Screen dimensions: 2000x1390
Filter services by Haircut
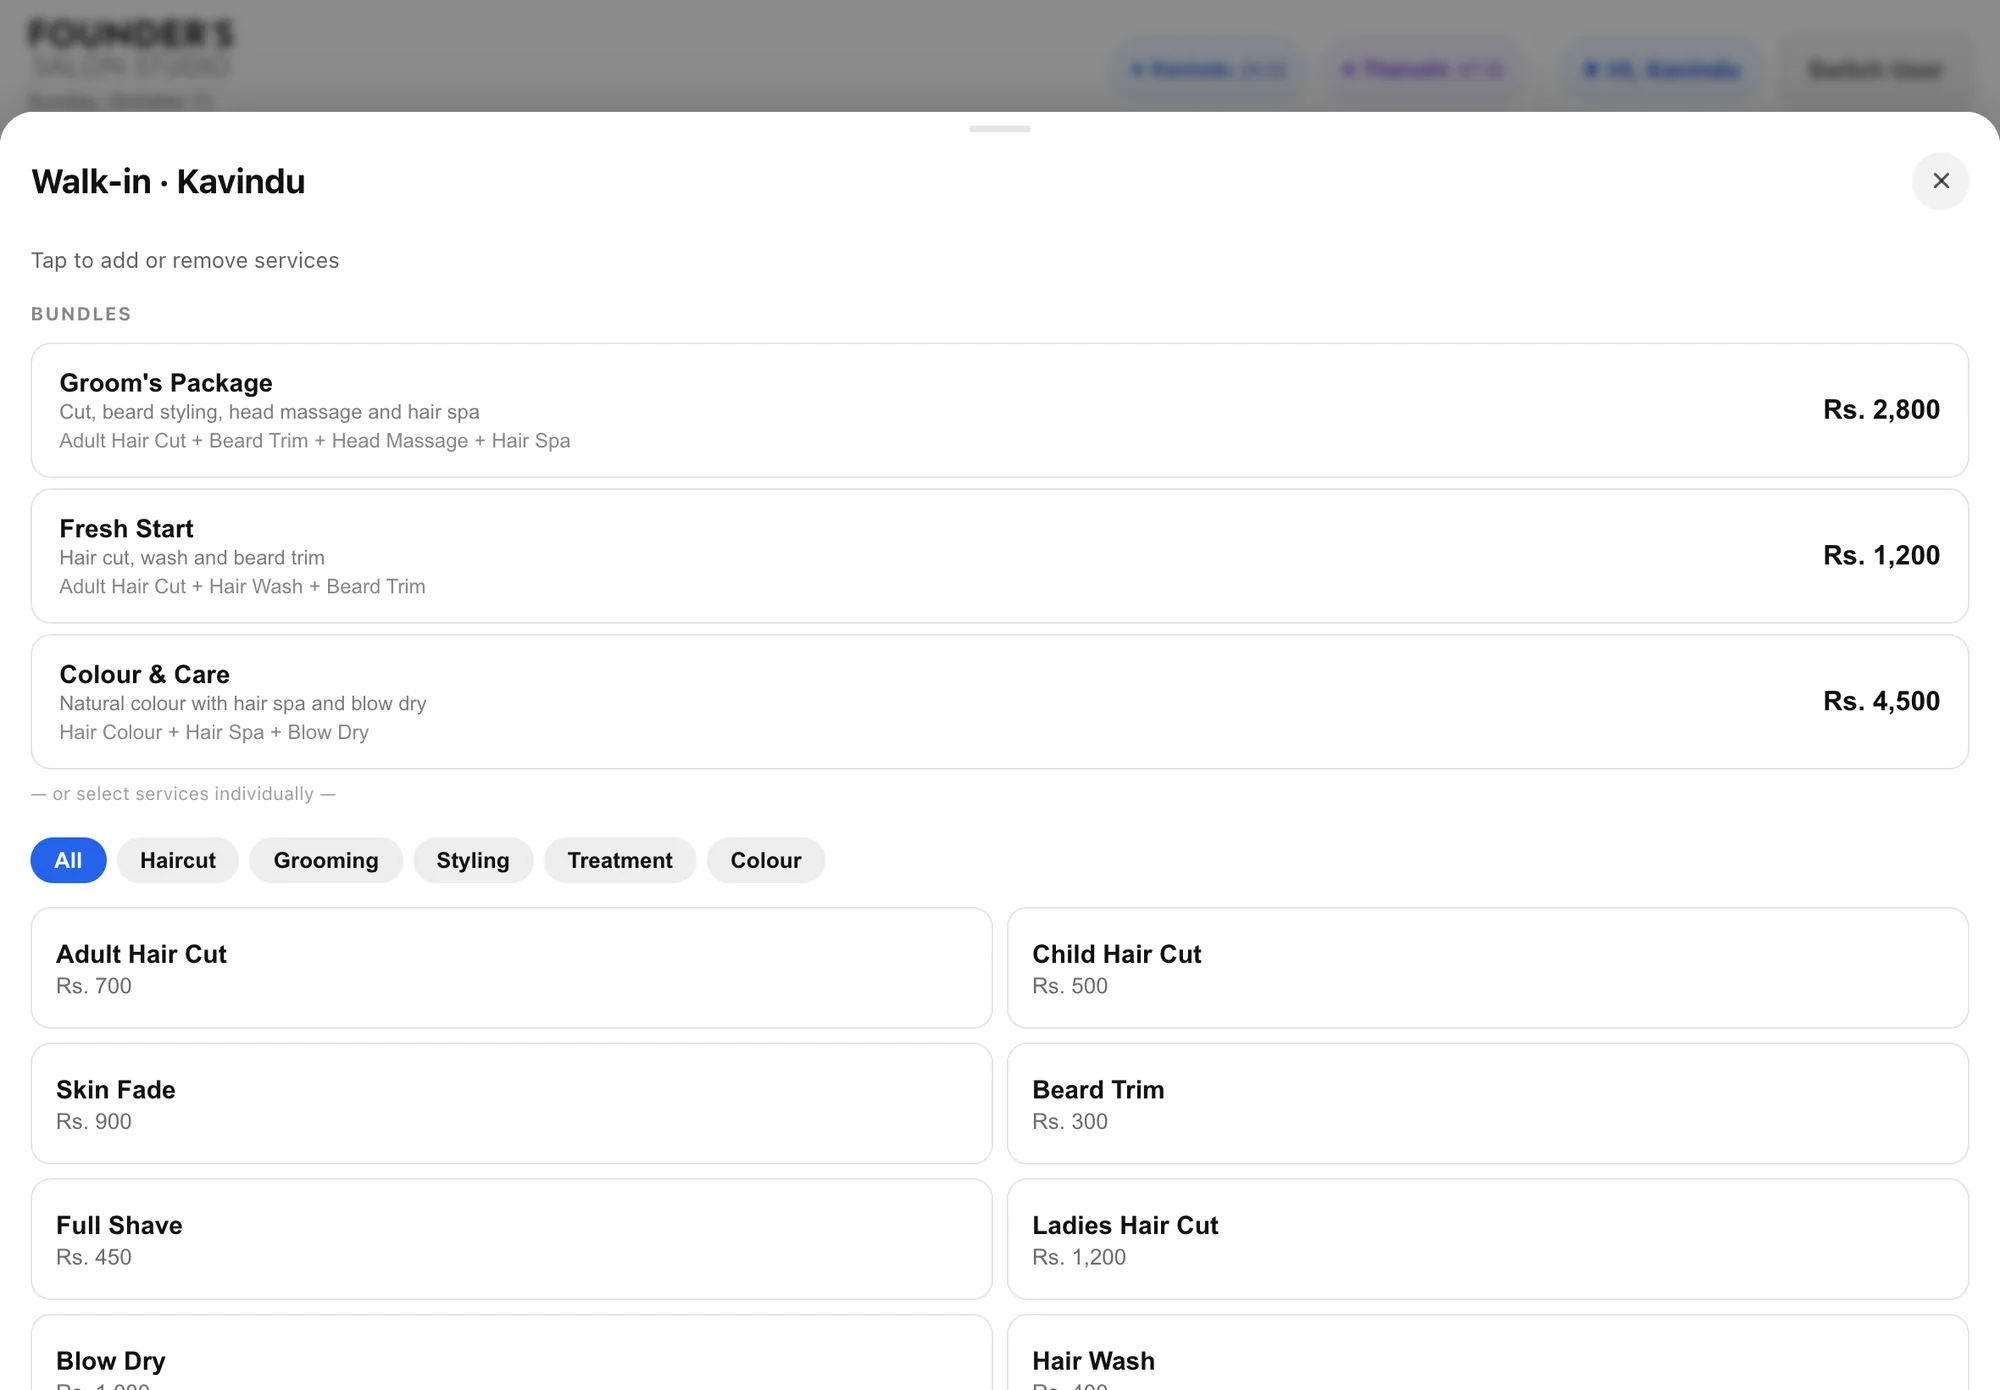click(x=178, y=860)
